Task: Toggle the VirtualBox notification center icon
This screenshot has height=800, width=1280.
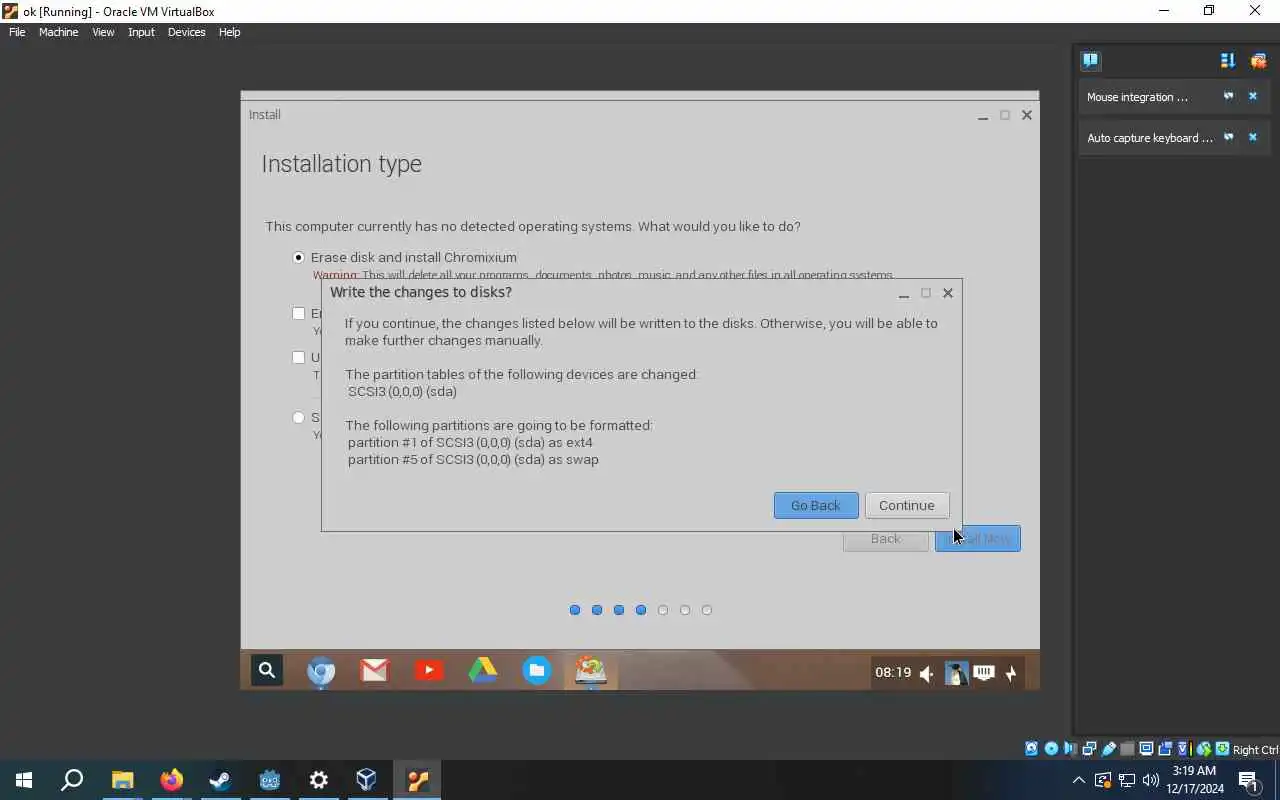Action: coord(1090,61)
